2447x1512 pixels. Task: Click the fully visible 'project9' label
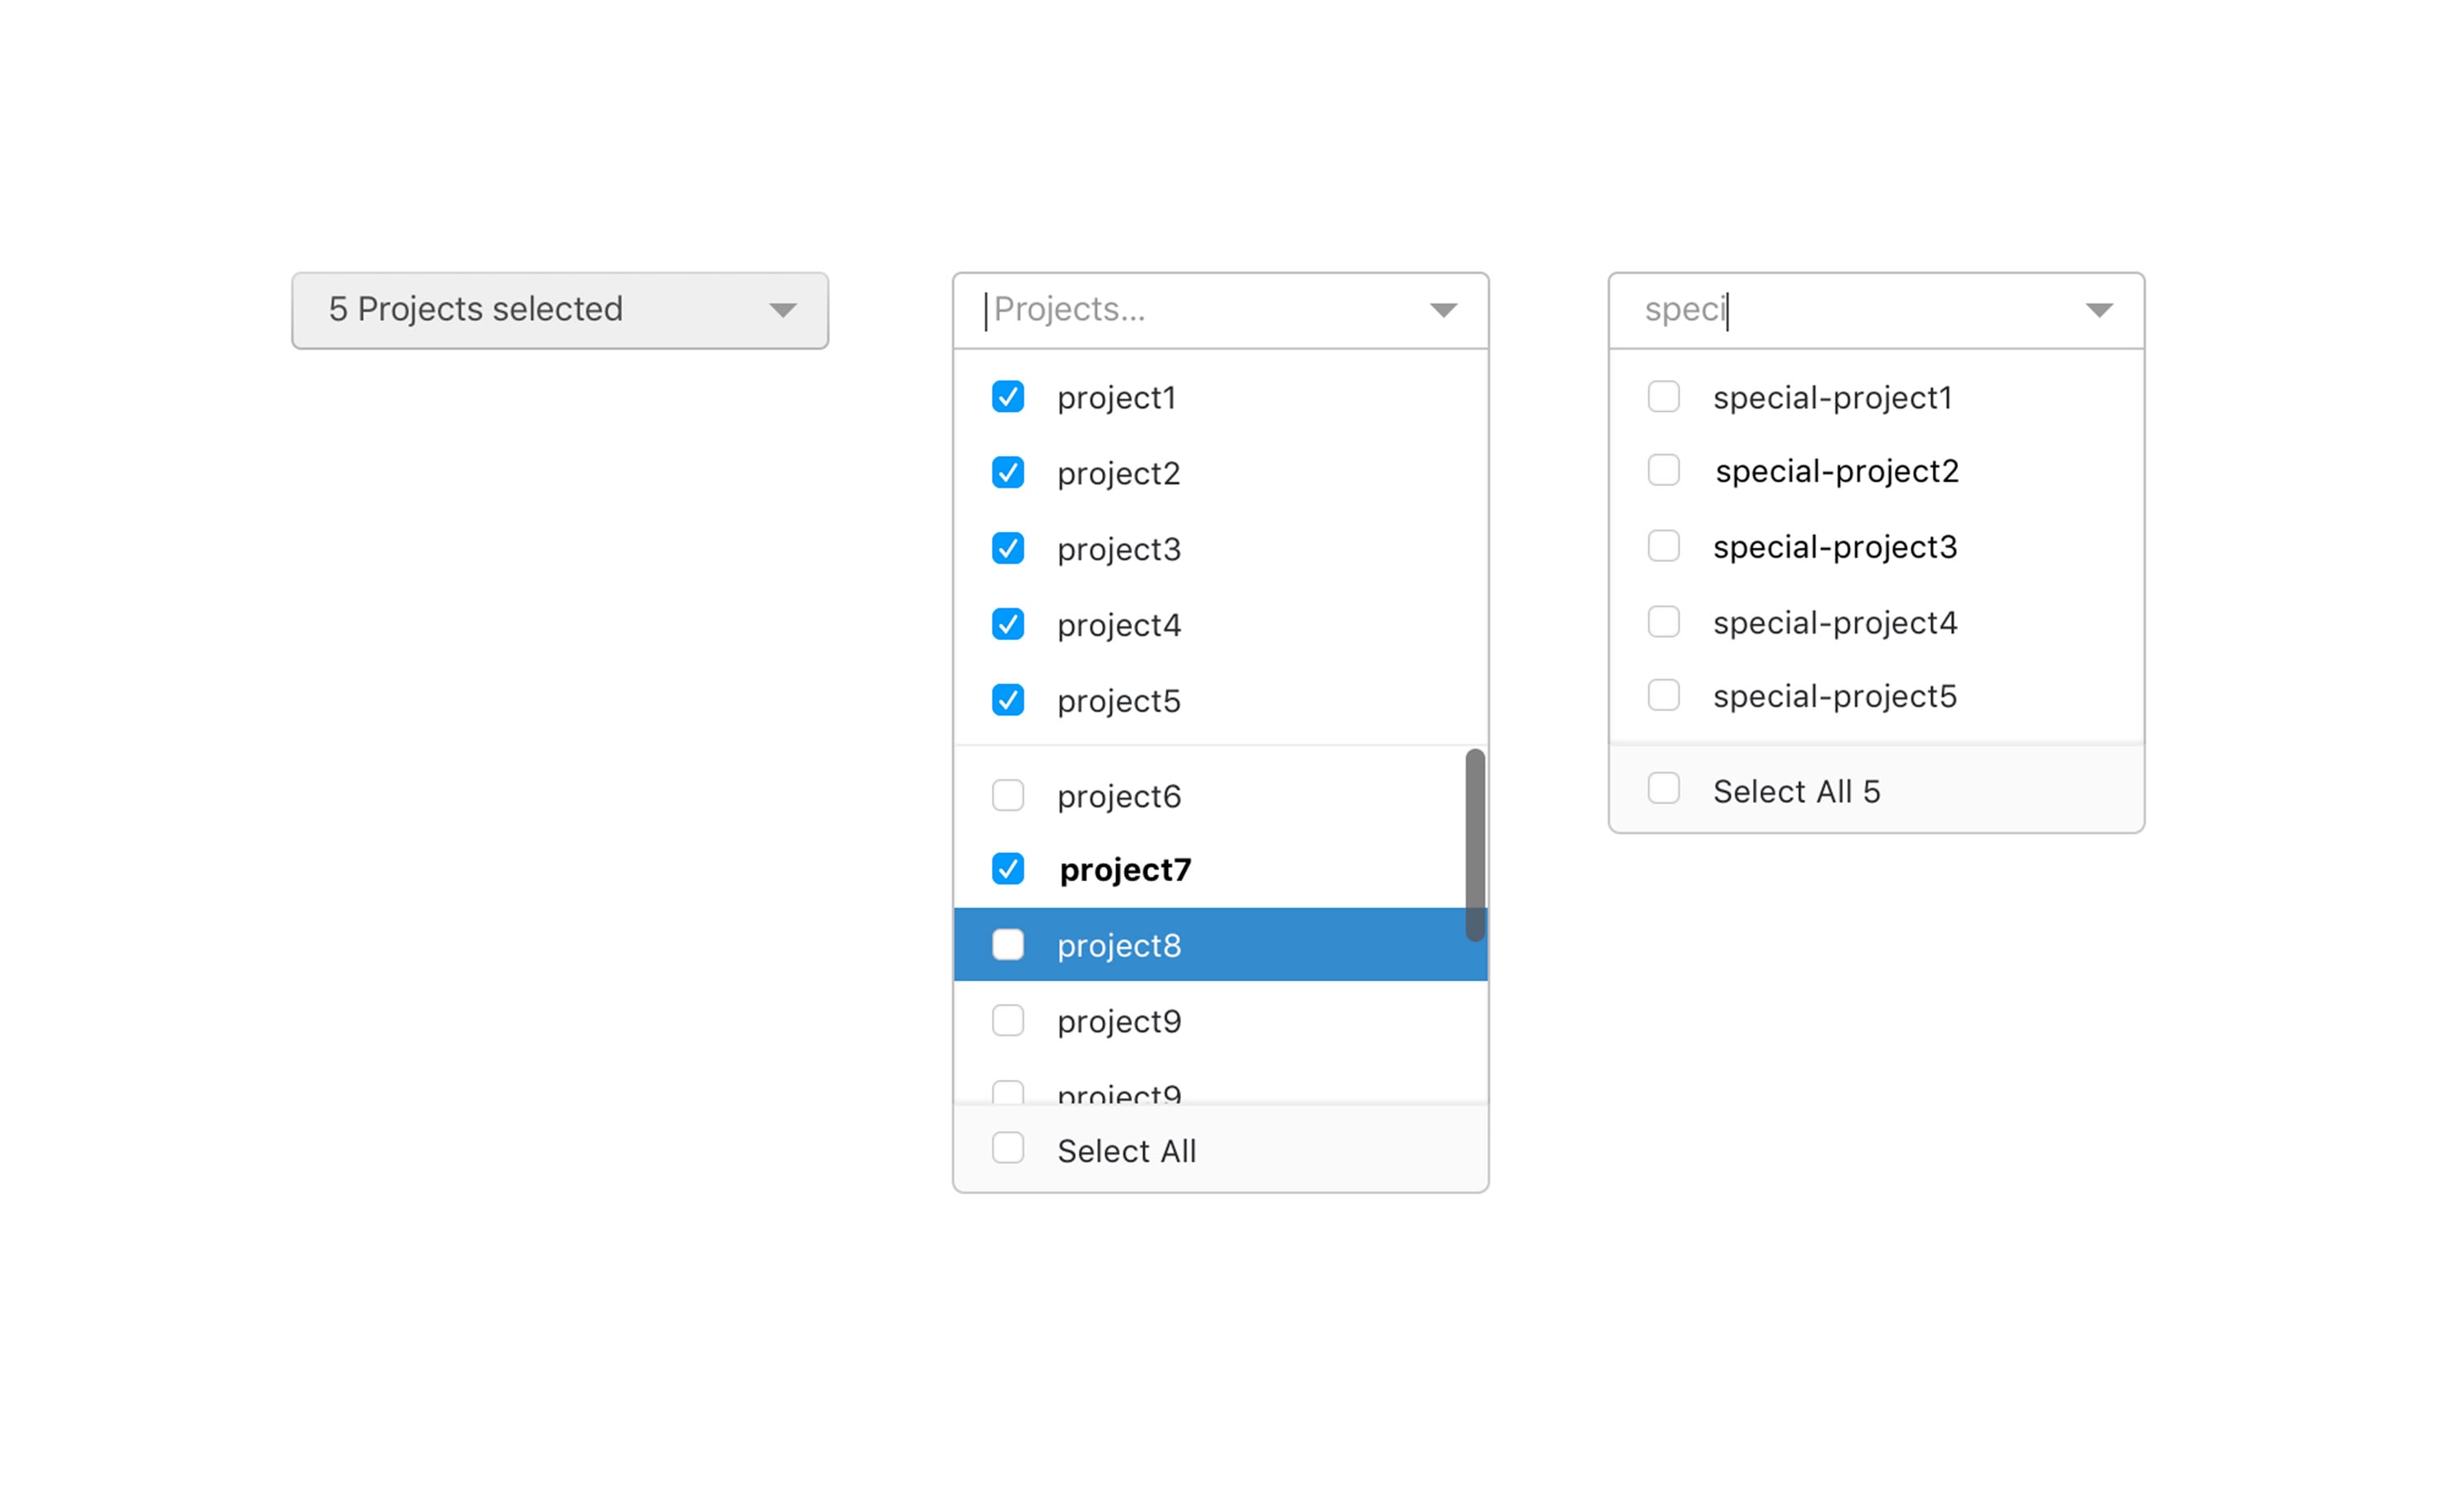[1119, 1022]
